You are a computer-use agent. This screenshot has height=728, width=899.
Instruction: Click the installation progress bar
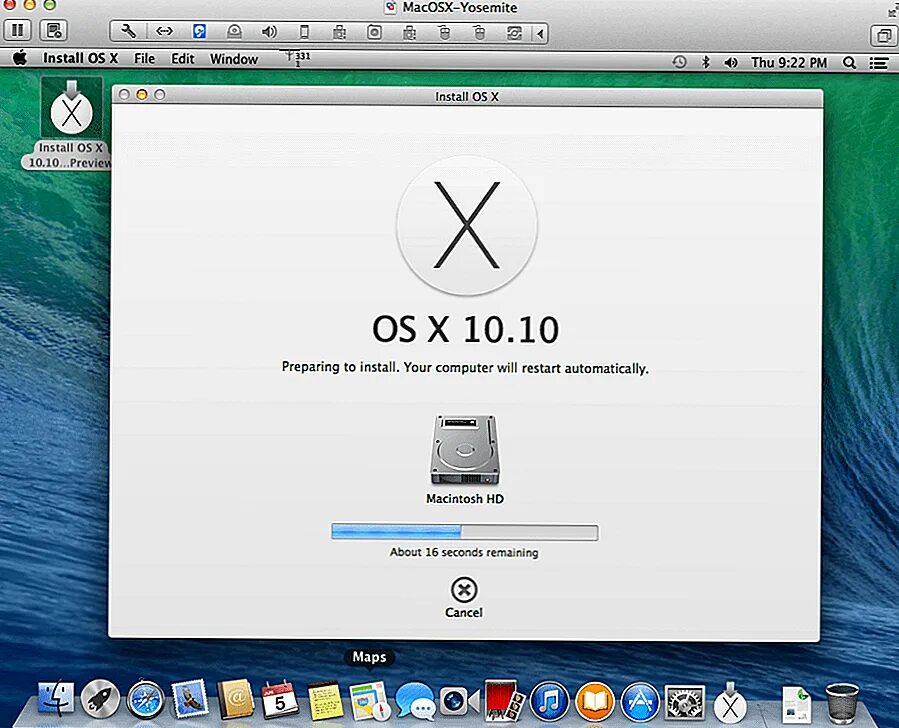click(464, 533)
